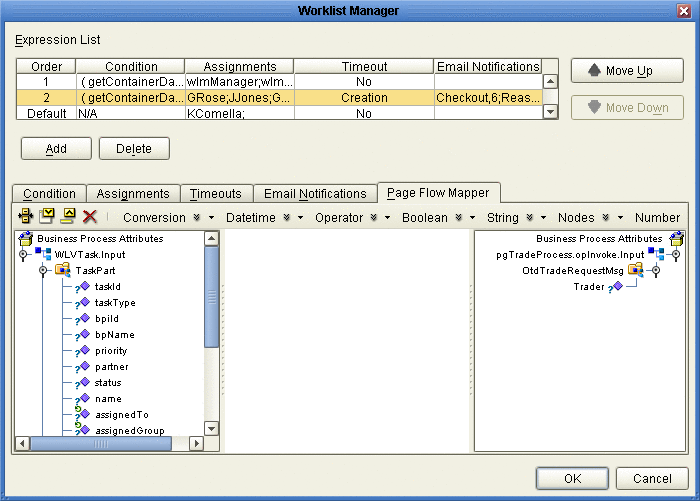Click the Move Up button
The image size is (700, 501).
pyautogui.click(x=627, y=71)
